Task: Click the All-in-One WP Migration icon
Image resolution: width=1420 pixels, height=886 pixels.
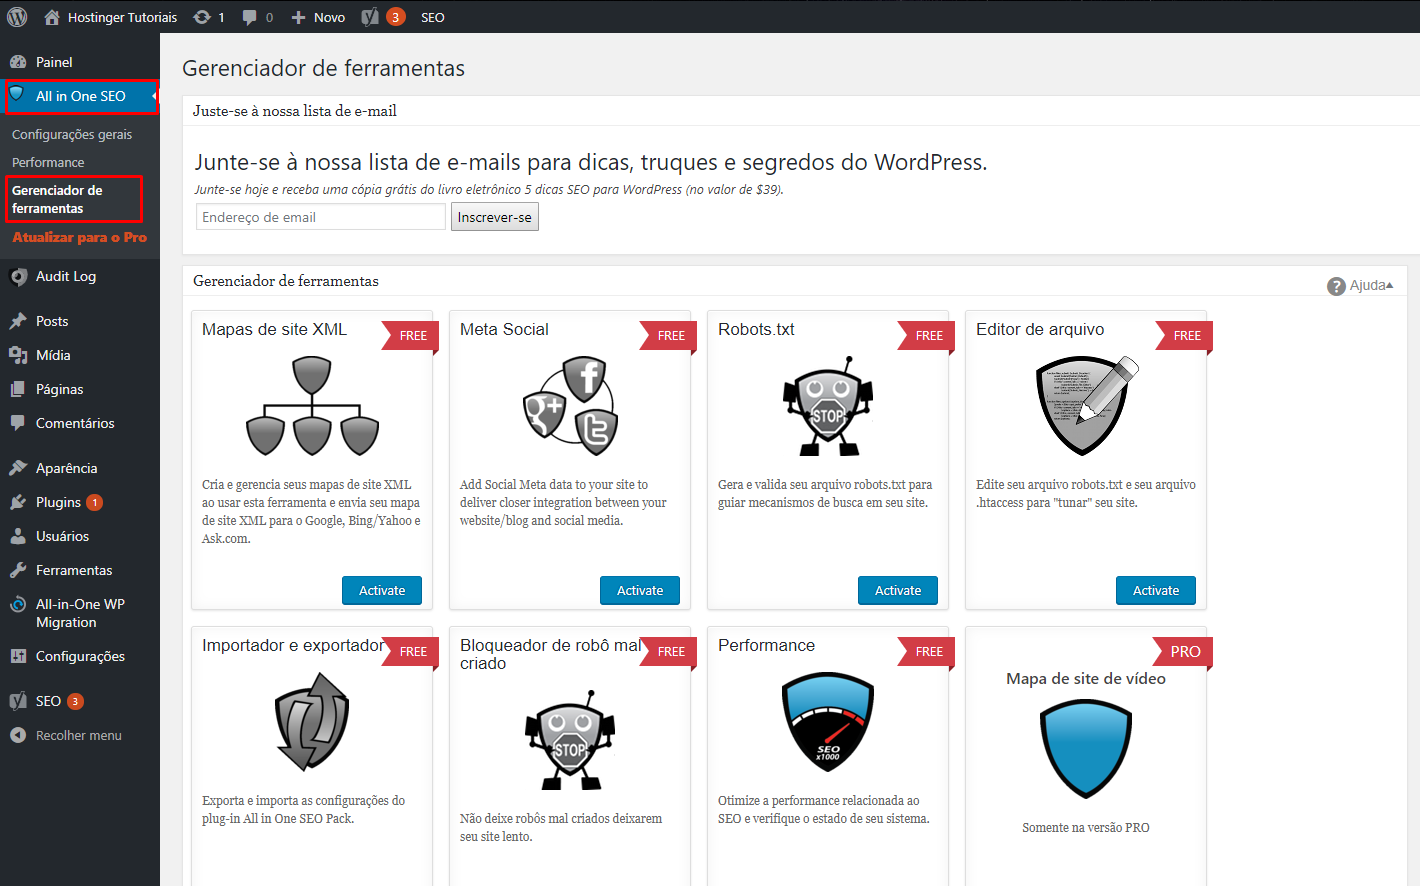Action: click(18, 604)
